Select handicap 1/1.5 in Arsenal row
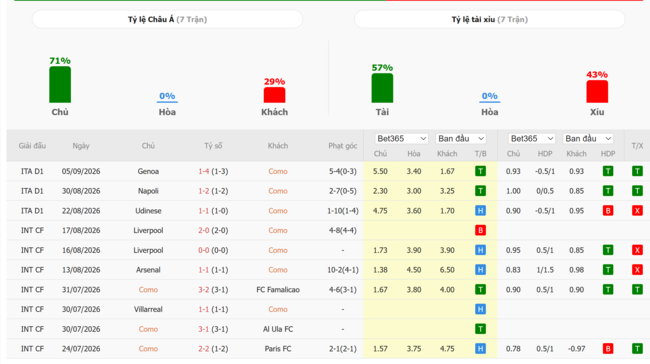 pyautogui.click(x=545, y=270)
